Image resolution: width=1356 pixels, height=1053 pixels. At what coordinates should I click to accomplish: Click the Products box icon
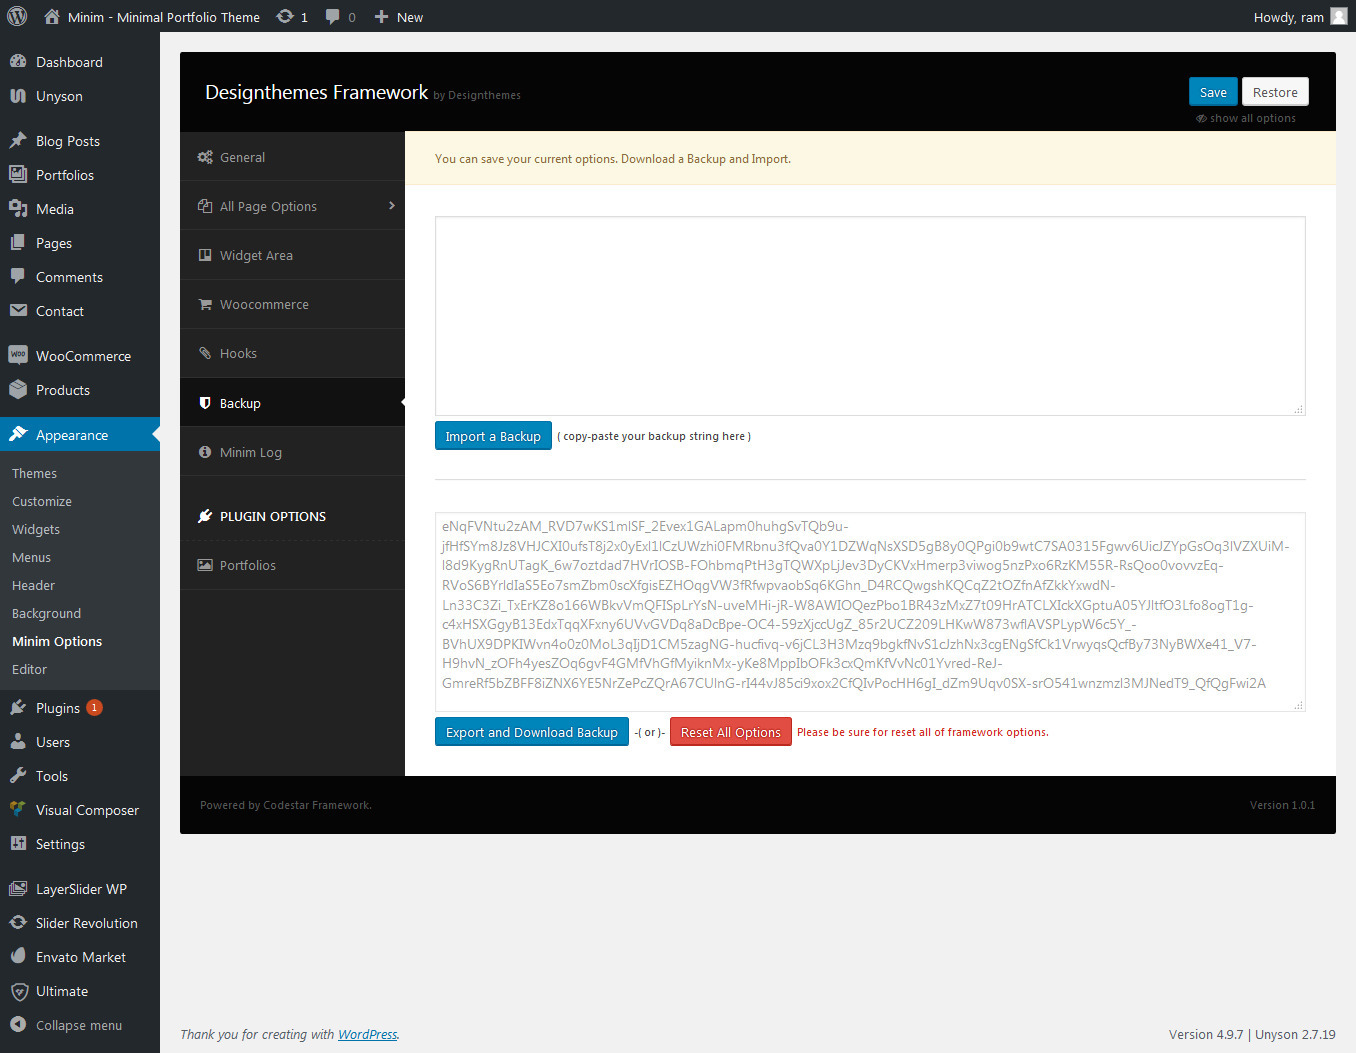pos(18,389)
